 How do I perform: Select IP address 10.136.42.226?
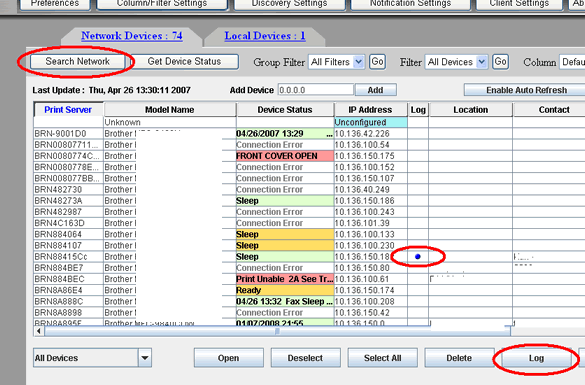point(370,134)
